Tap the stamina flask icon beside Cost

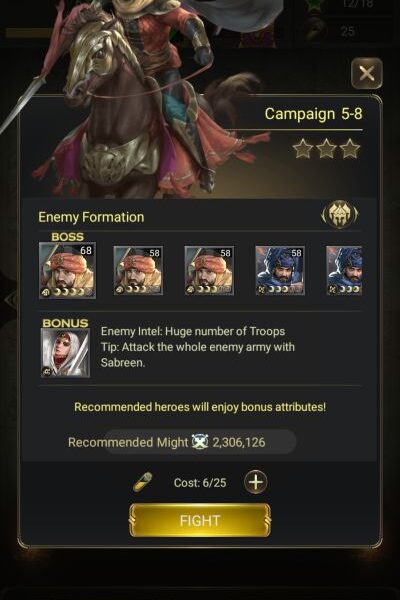(142, 482)
